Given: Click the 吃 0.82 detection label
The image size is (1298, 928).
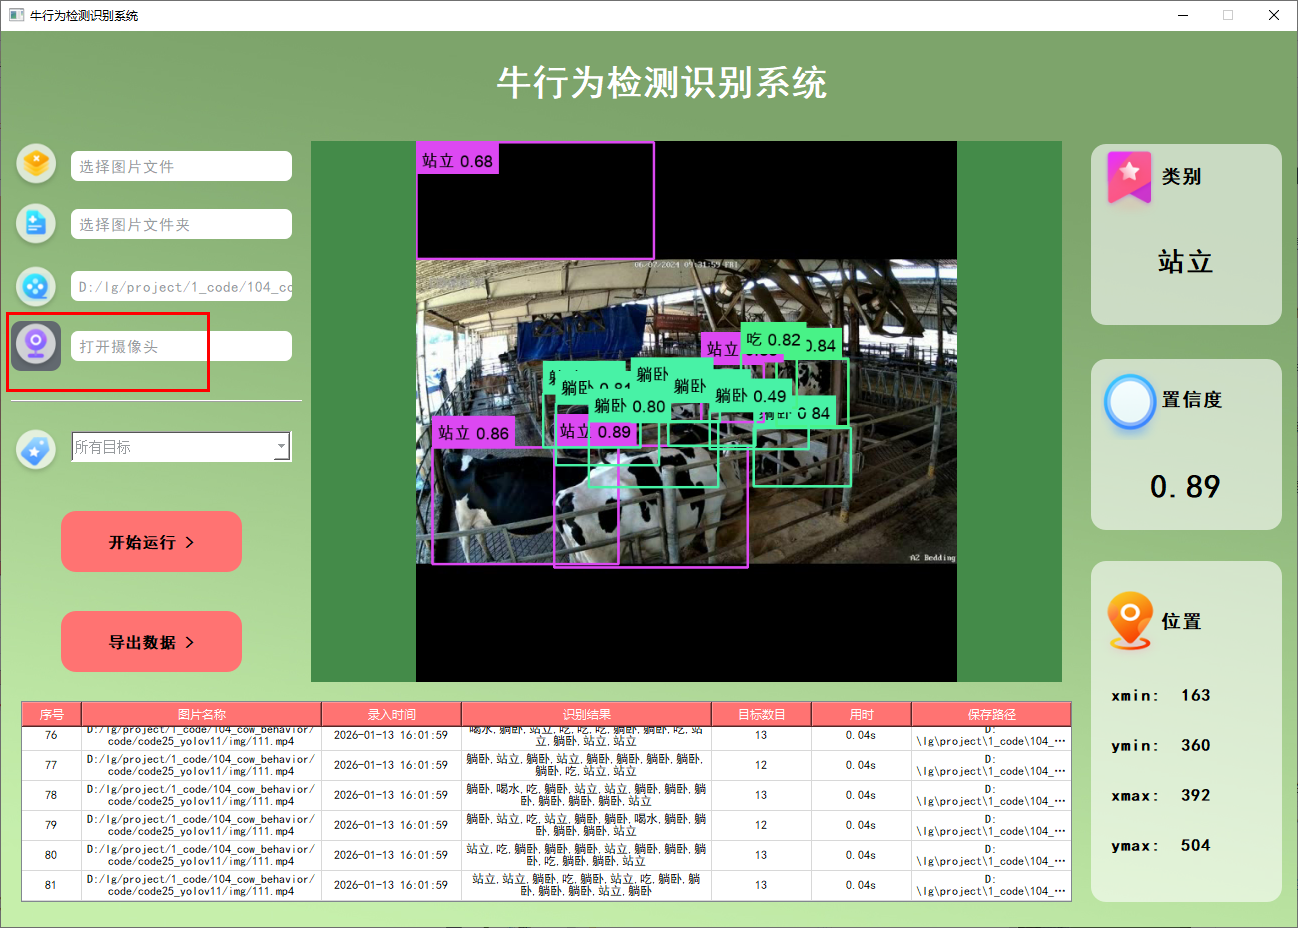Looking at the screenshot, I should click(773, 340).
